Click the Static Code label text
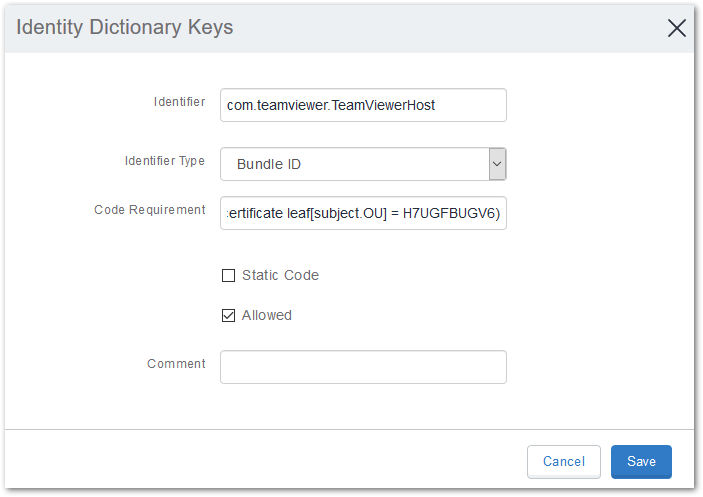 point(281,275)
